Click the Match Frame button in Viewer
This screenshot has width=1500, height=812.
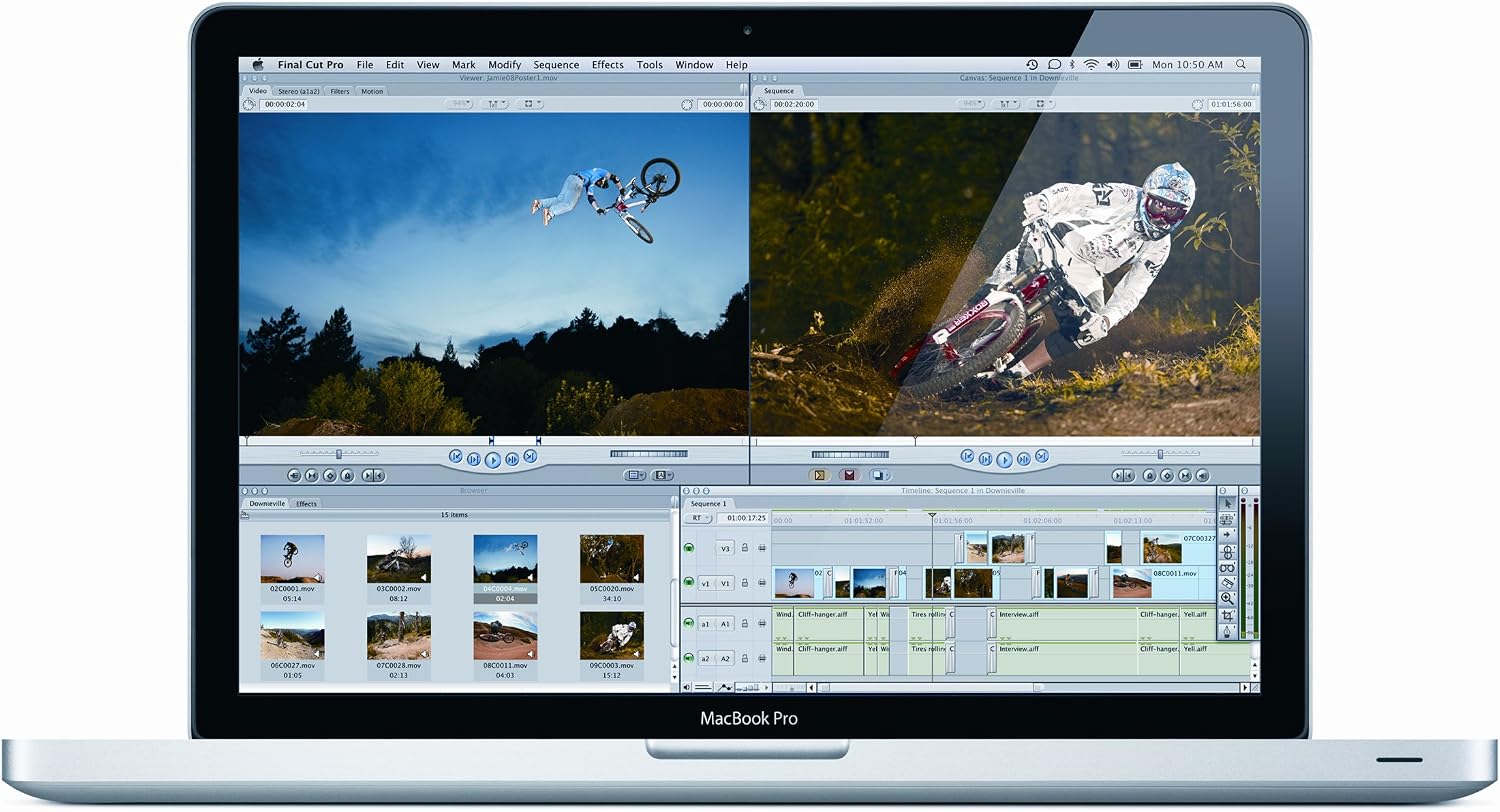pos(294,475)
